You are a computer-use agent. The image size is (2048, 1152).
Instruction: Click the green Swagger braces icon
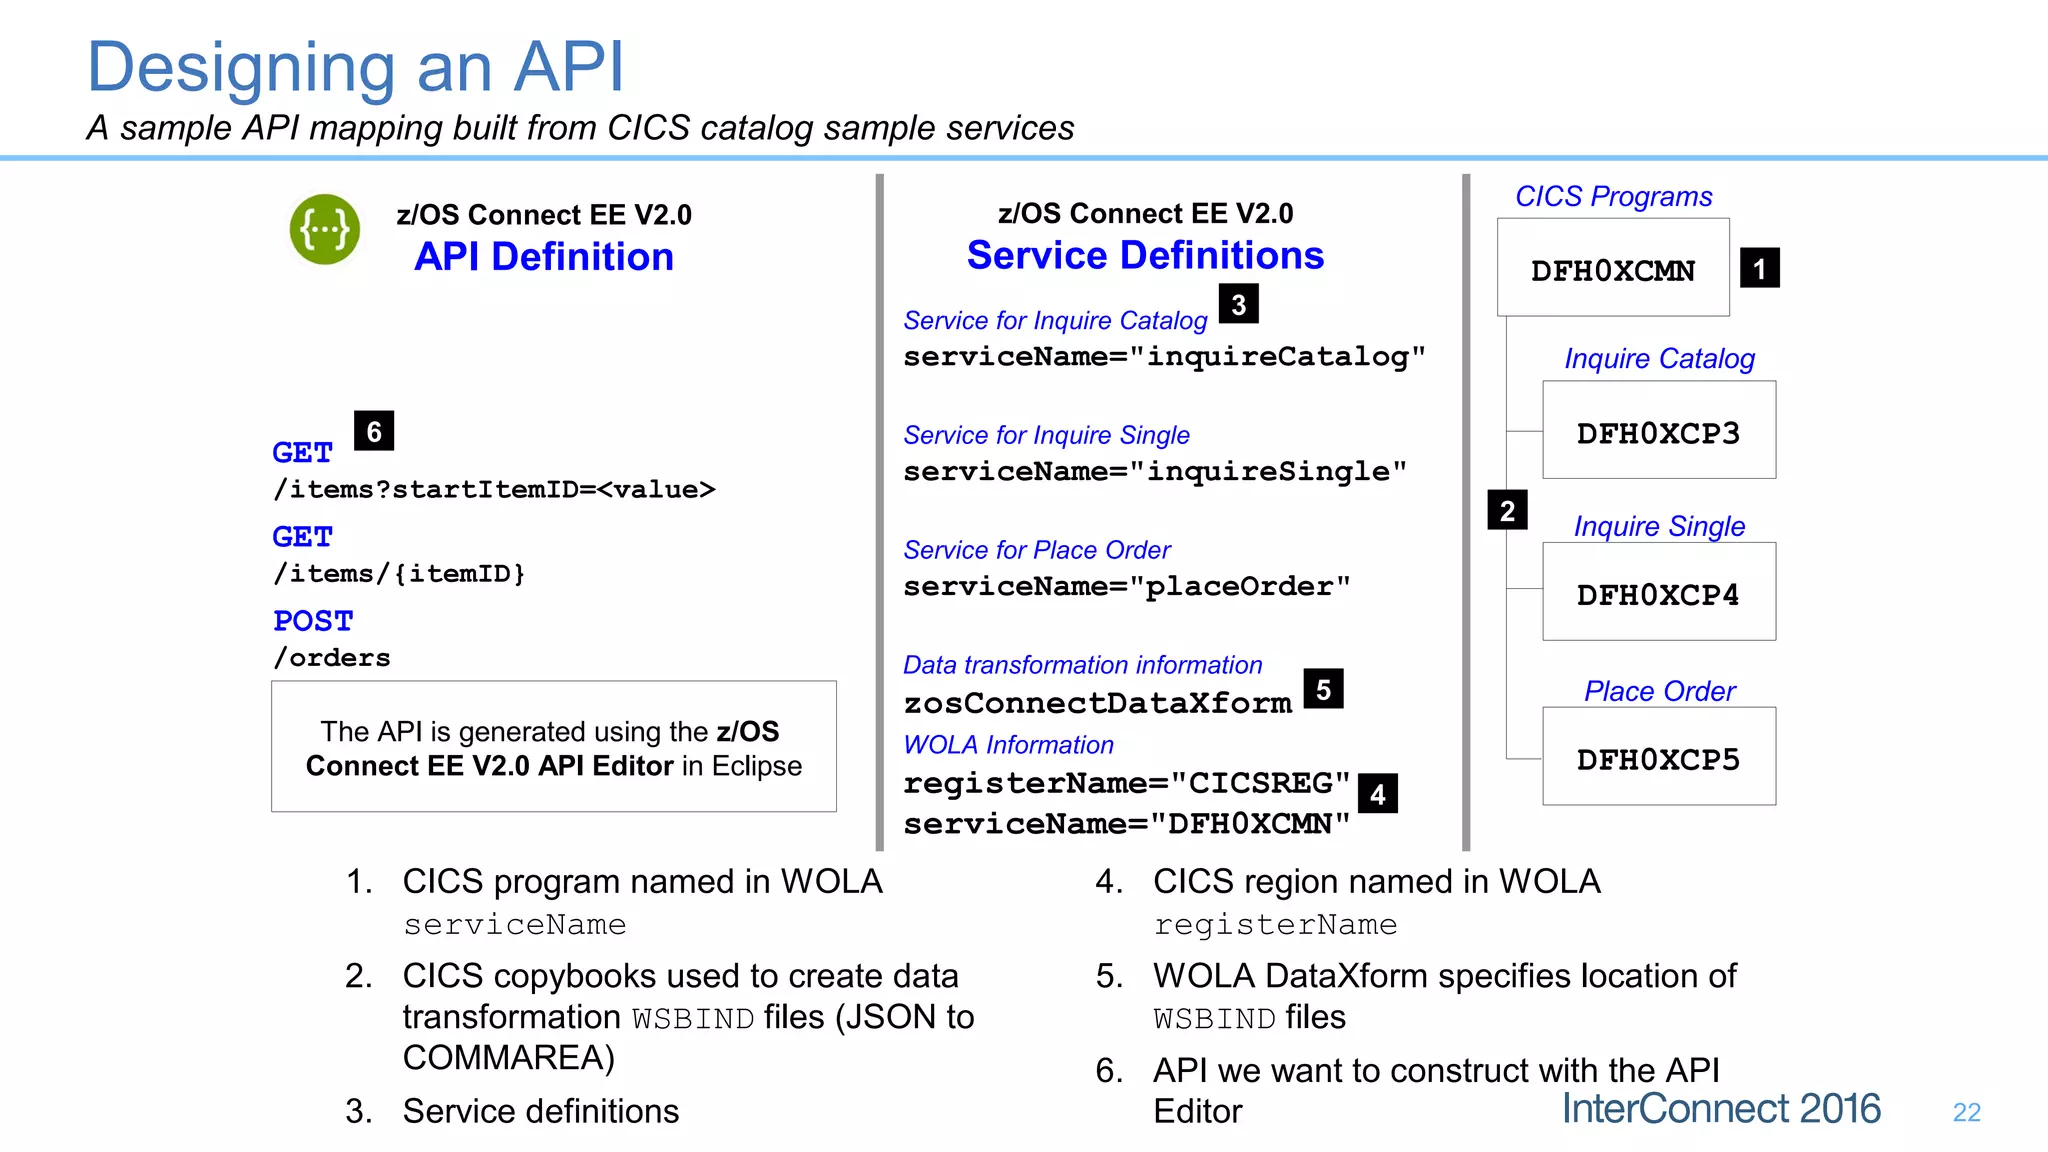[x=325, y=230]
